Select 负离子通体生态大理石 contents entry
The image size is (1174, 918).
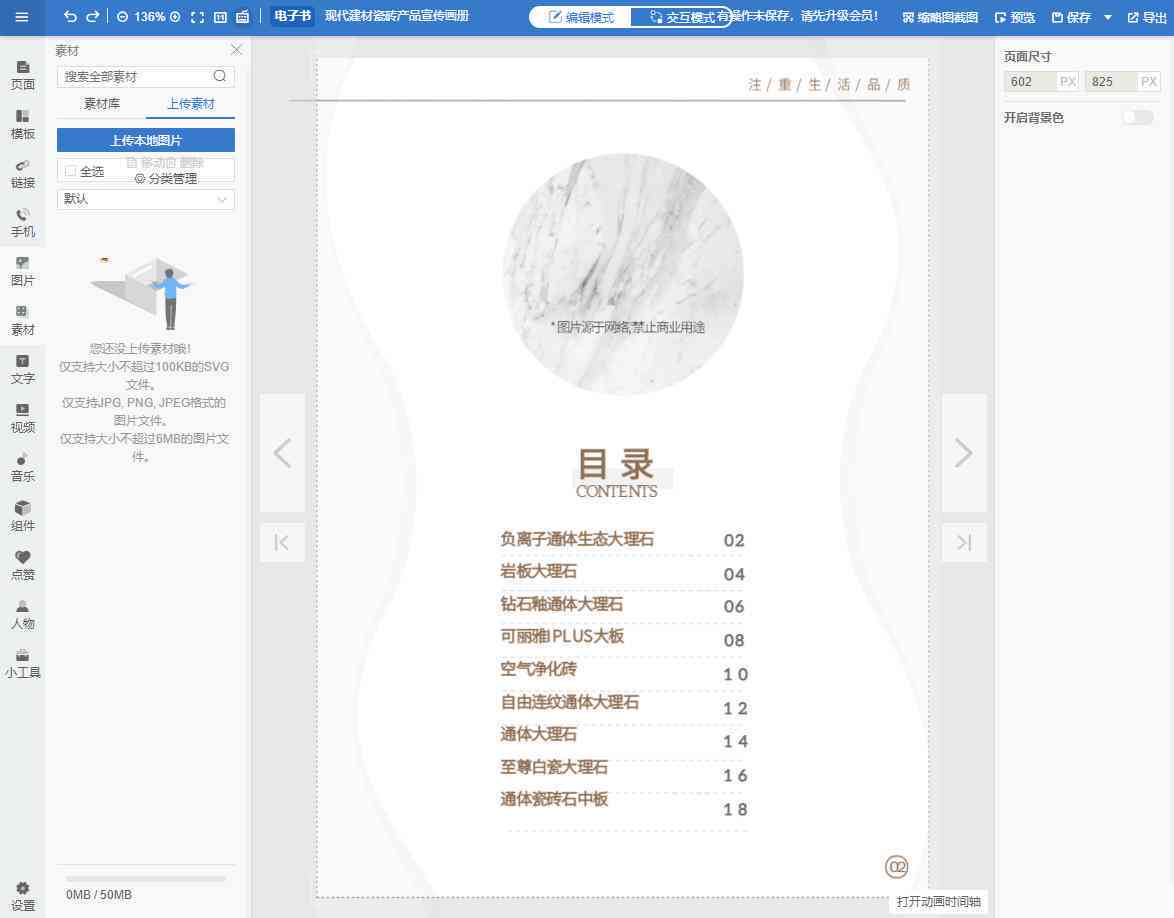[577, 539]
